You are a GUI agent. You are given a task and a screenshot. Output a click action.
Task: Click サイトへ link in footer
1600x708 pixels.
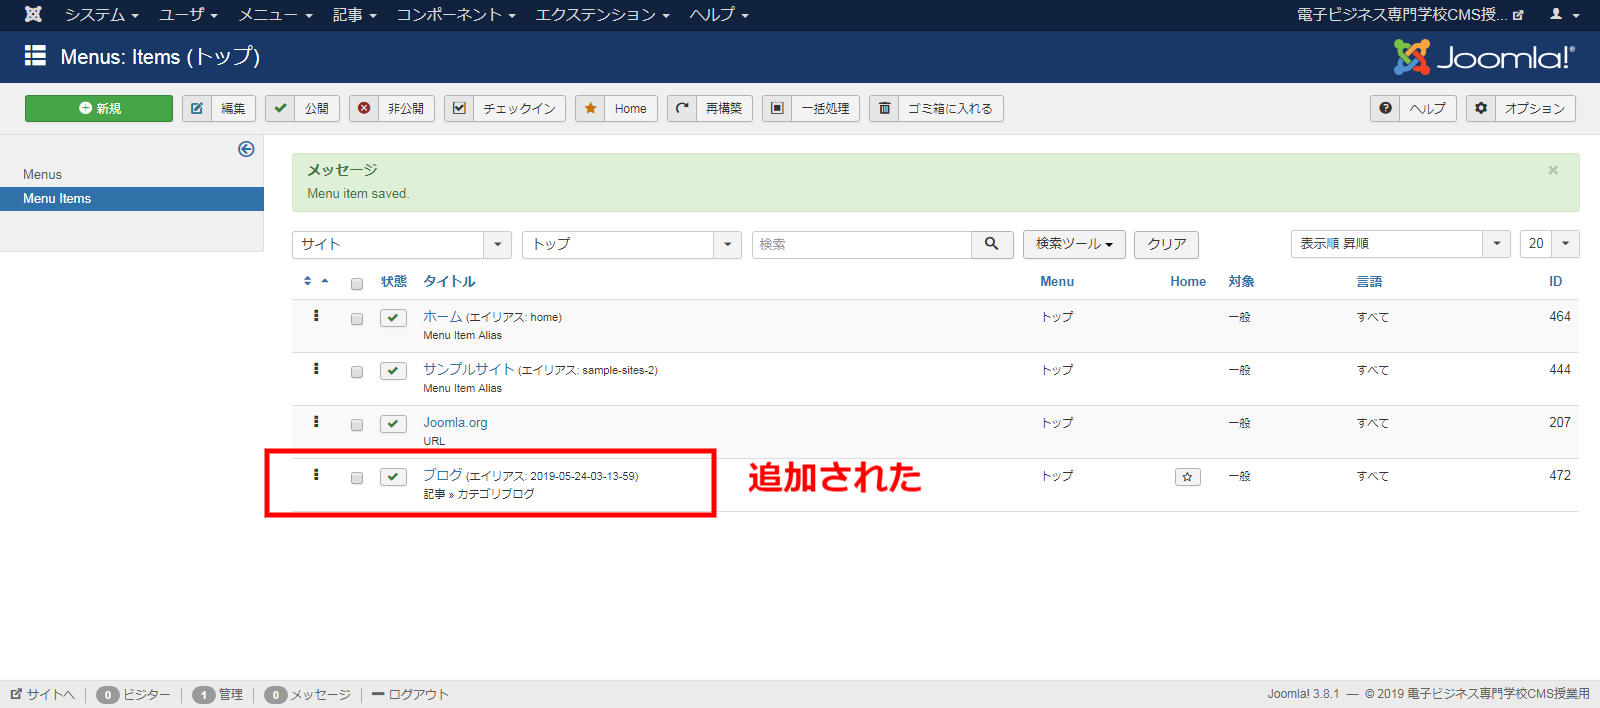(43, 694)
